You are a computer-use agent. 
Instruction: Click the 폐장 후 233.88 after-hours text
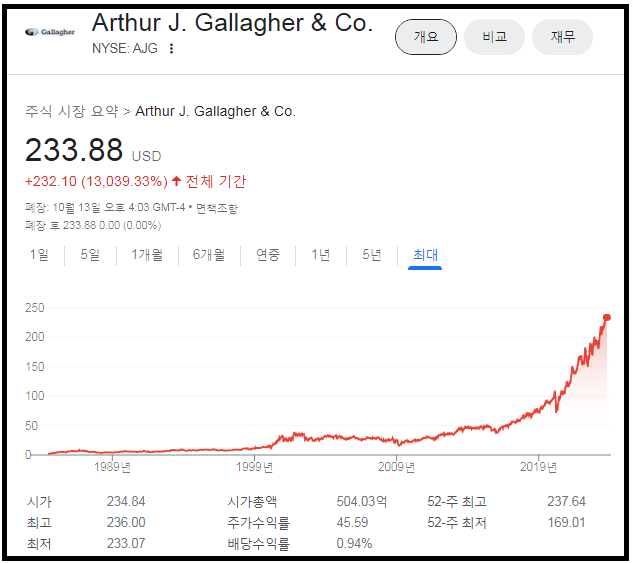[x=93, y=225]
